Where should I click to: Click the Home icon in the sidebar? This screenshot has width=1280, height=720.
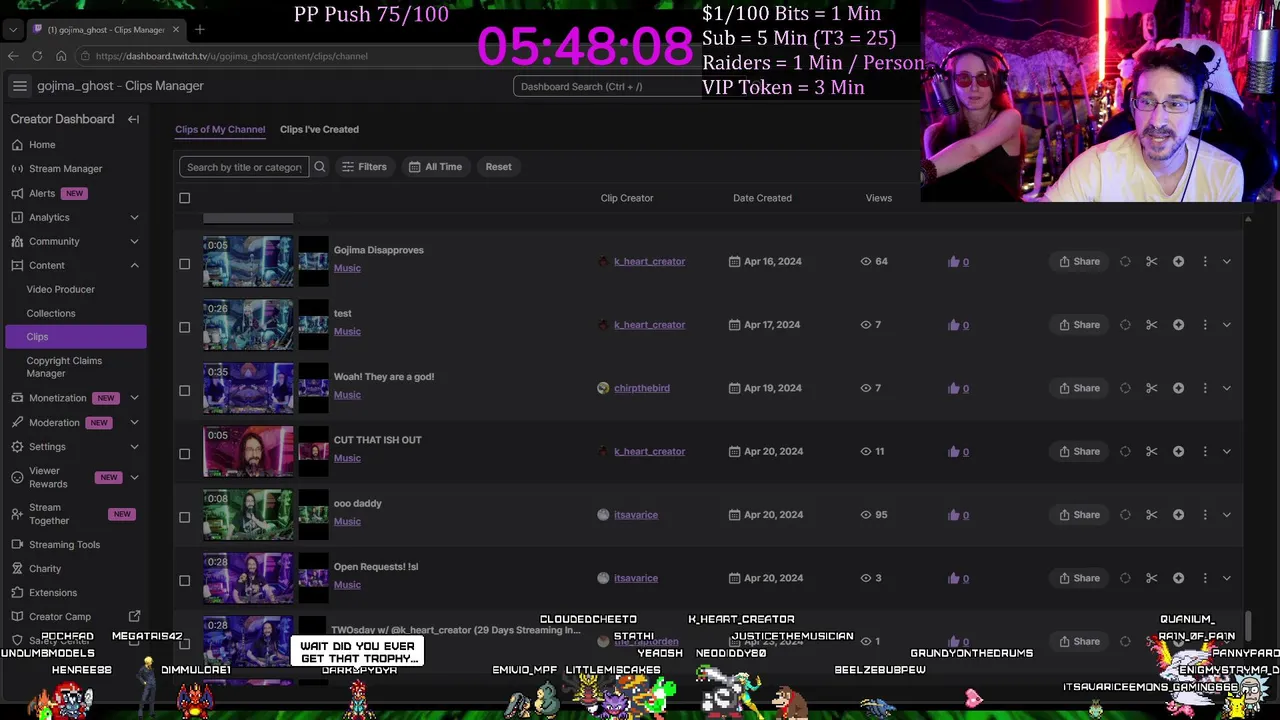tap(17, 145)
